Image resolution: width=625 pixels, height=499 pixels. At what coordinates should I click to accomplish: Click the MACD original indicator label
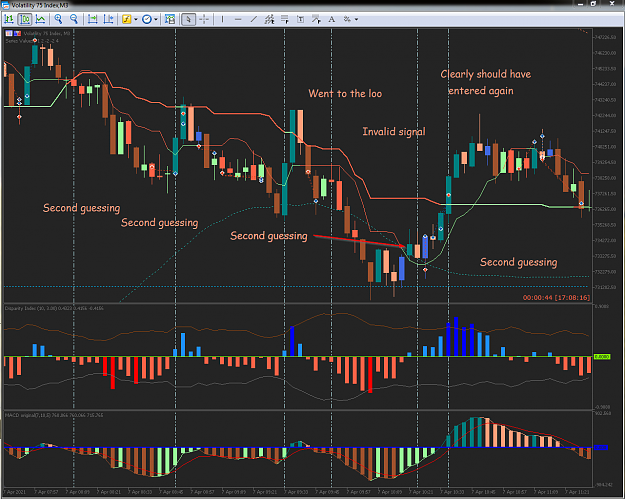click(54, 415)
